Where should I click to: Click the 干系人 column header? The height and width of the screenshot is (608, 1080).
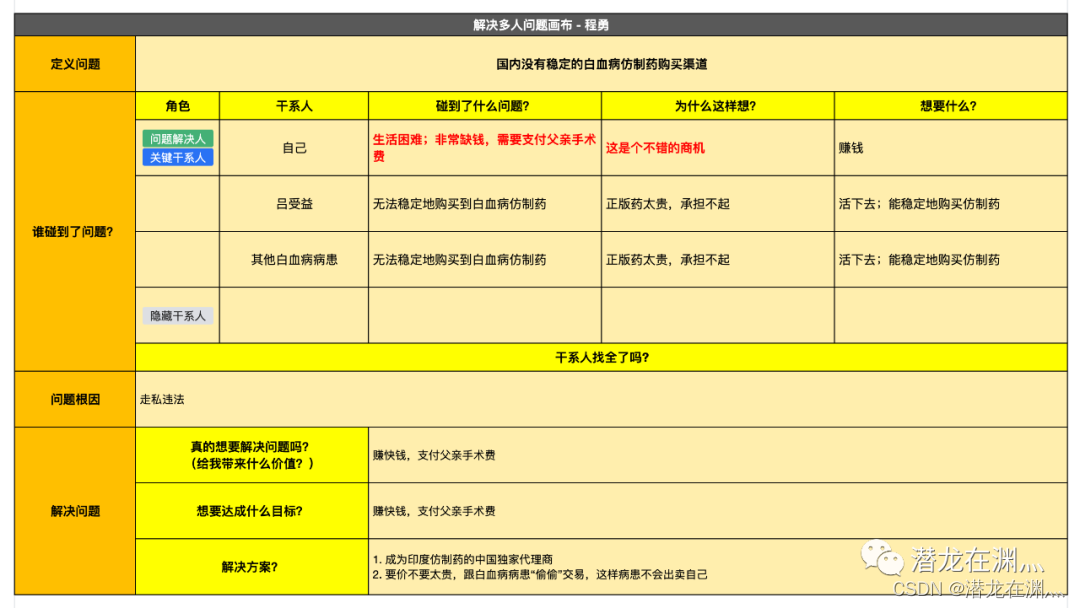294,106
